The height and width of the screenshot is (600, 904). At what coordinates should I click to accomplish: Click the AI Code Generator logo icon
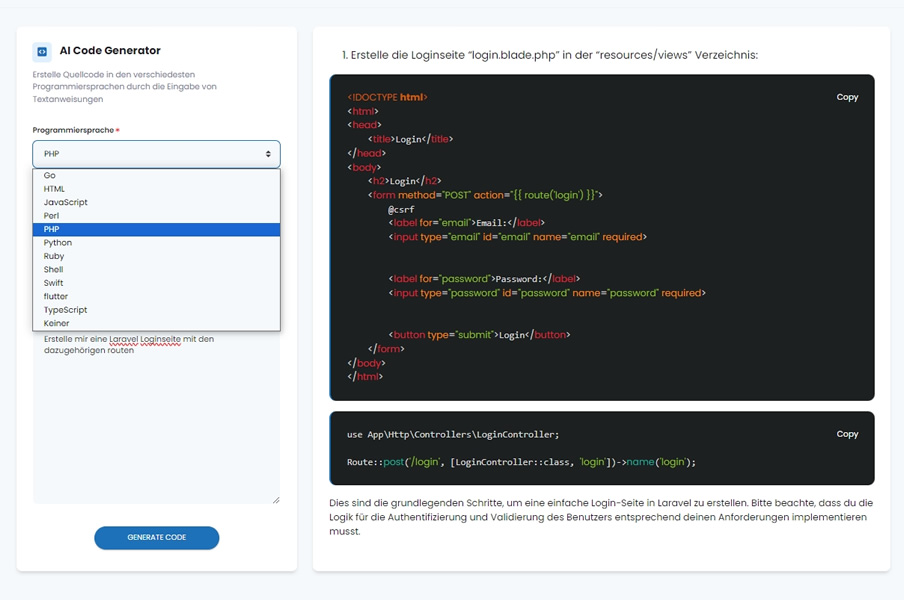pyautogui.click(x=42, y=51)
